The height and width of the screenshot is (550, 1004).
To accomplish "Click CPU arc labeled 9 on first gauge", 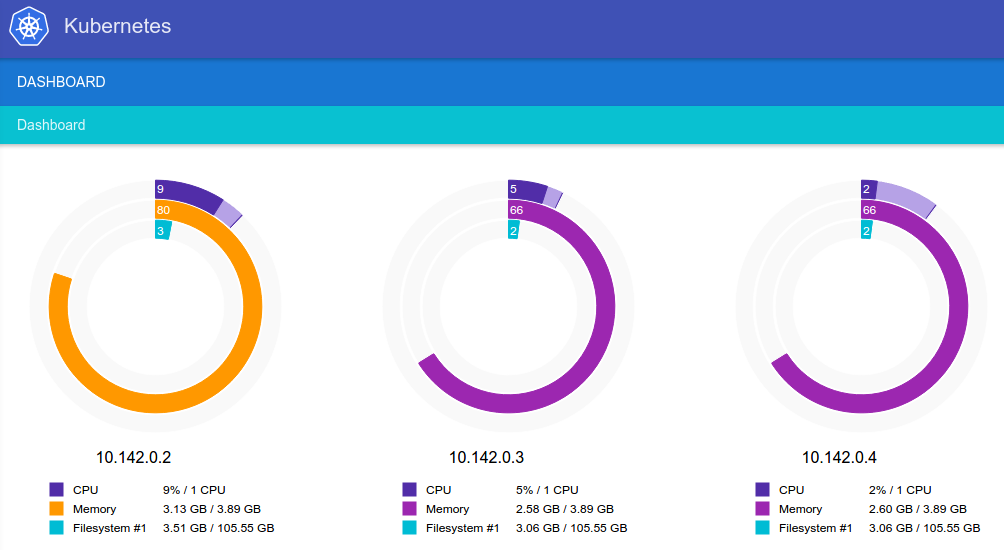I will point(187,194).
